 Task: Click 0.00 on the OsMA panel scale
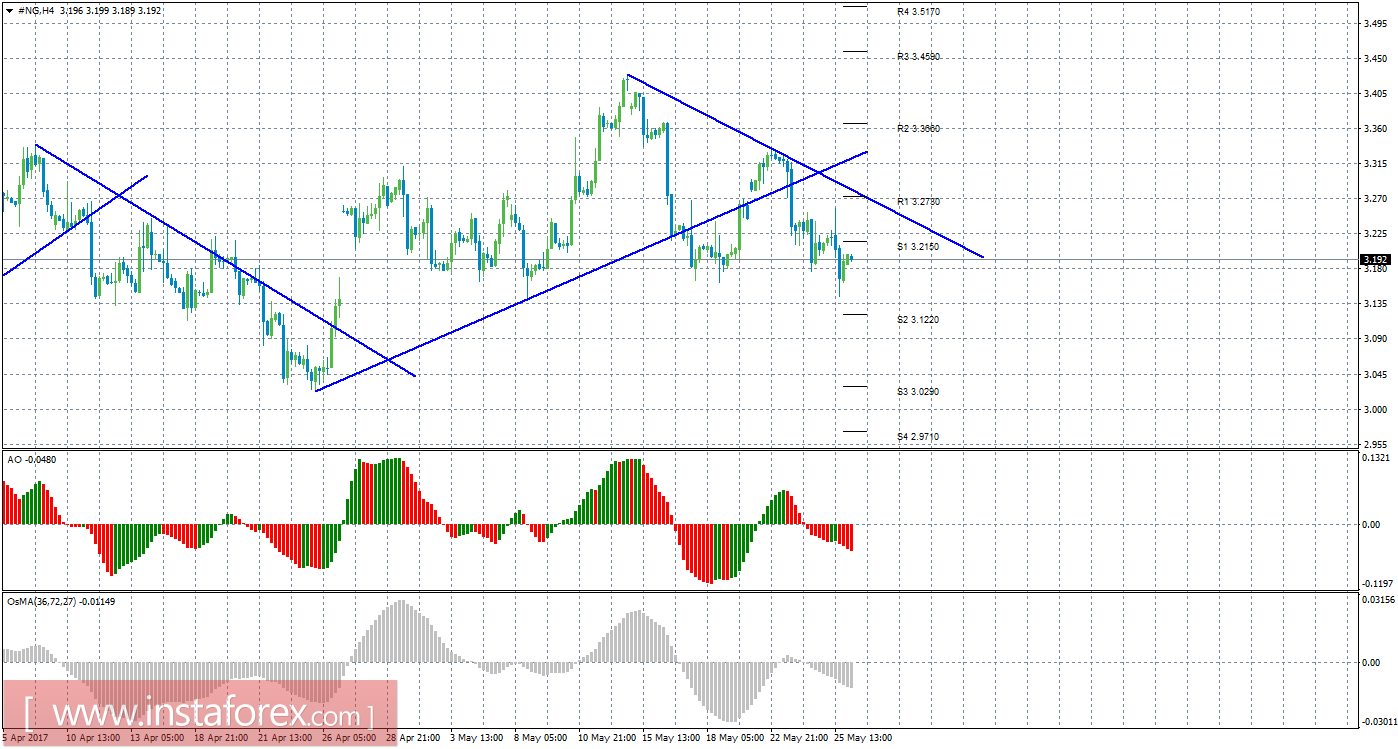click(1372, 662)
